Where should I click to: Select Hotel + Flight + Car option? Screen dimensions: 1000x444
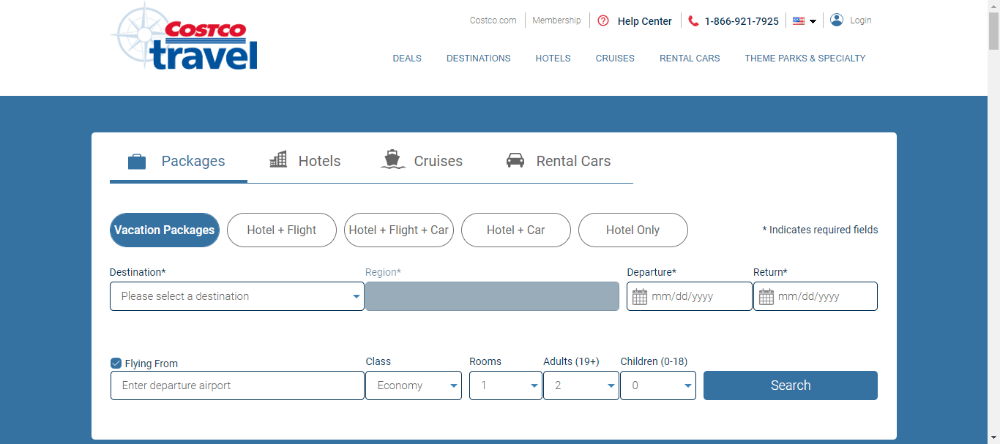point(399,230)
